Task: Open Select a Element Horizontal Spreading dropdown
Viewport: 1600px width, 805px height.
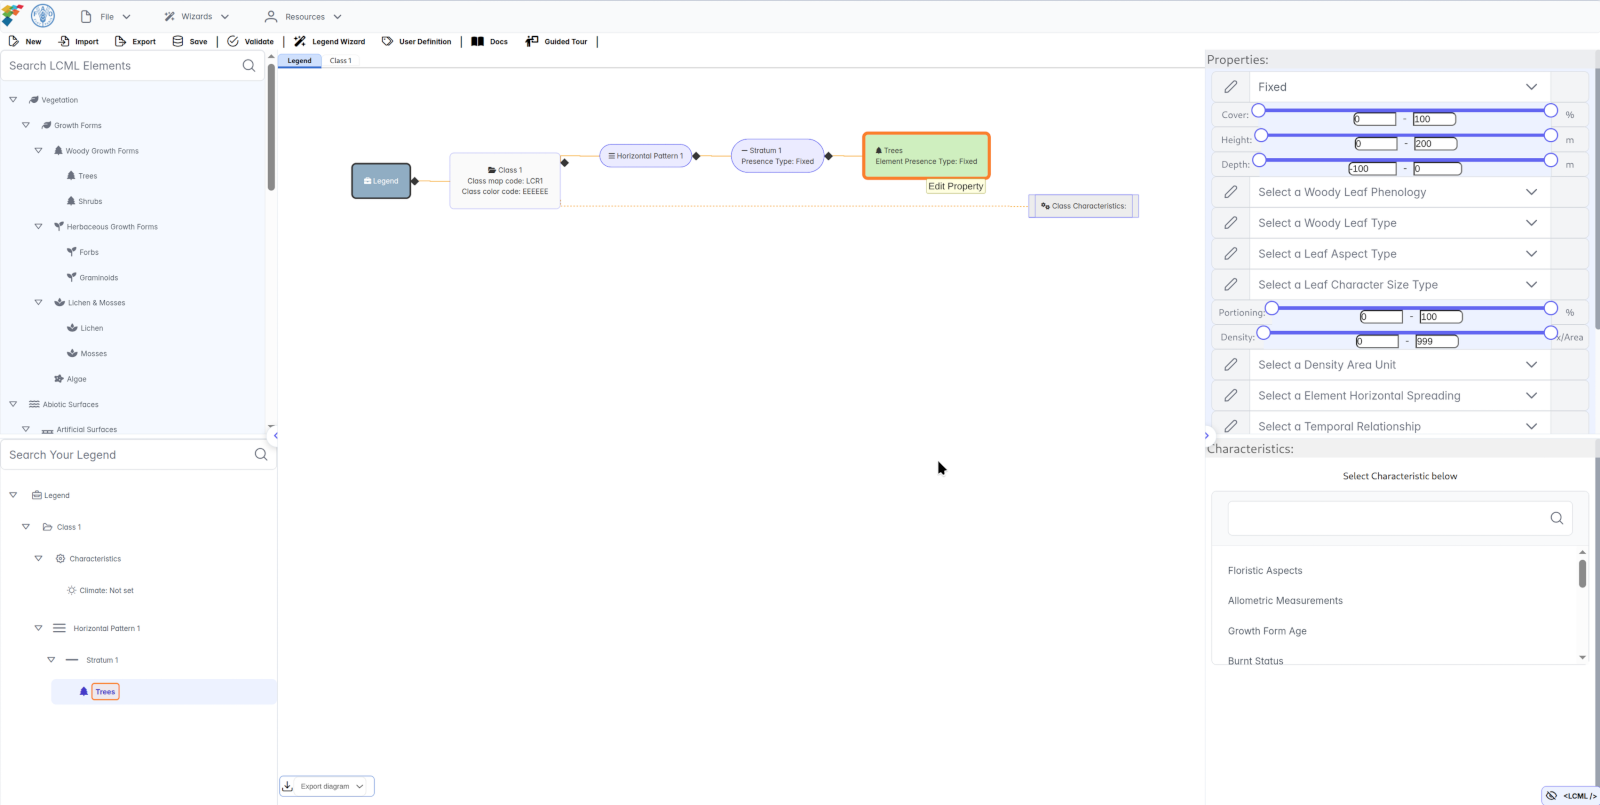Action: click(1399, 396)
